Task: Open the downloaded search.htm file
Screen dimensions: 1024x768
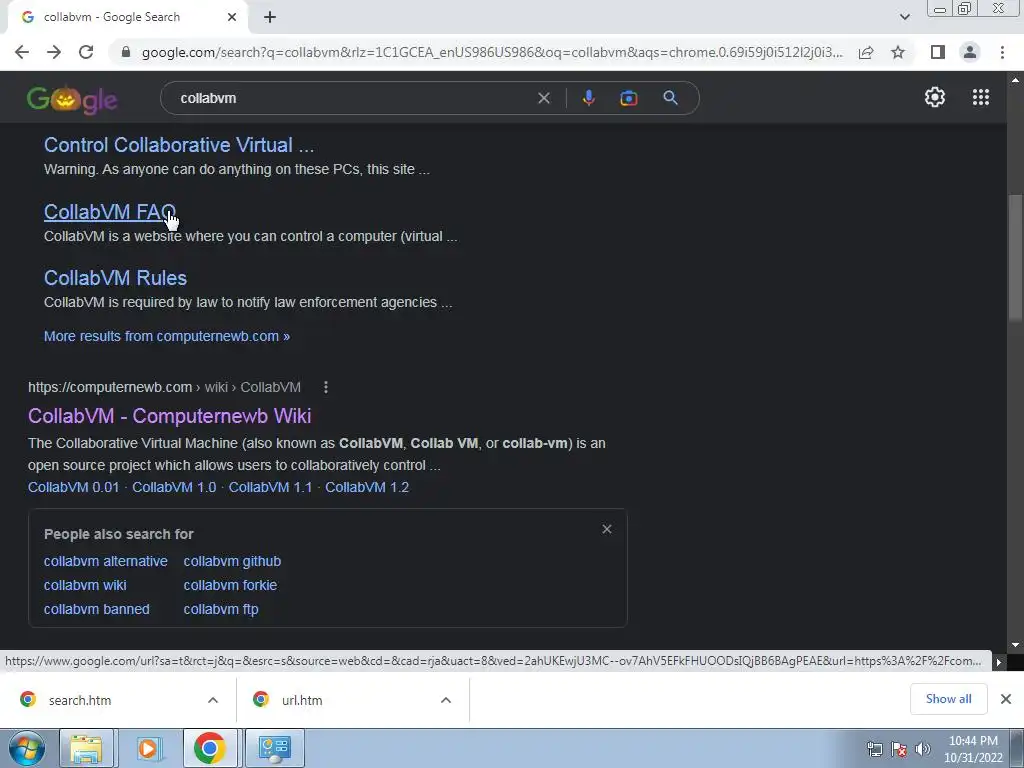Action: coord(80,700)
